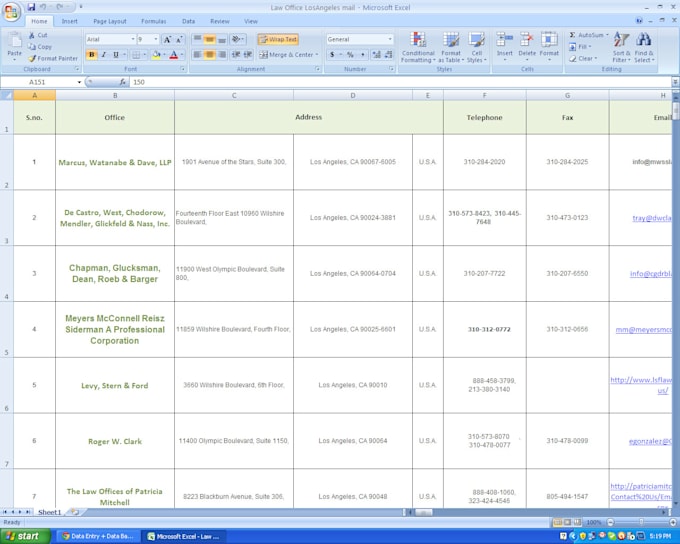The height and width of the screenshot is (544, 680).
Task: Click the Paste icon
Action: tap(14, 42)
